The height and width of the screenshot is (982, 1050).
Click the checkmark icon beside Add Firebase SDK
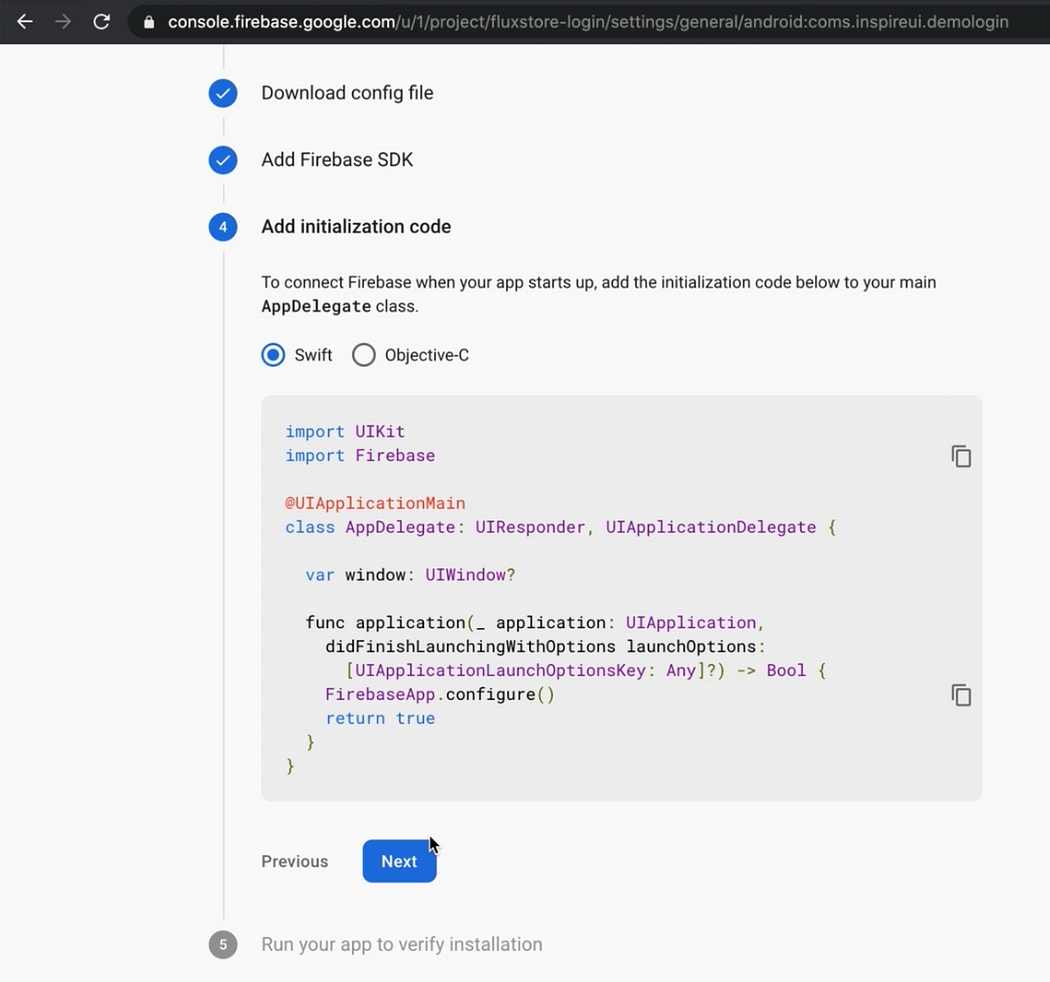(x=223, y=160)
